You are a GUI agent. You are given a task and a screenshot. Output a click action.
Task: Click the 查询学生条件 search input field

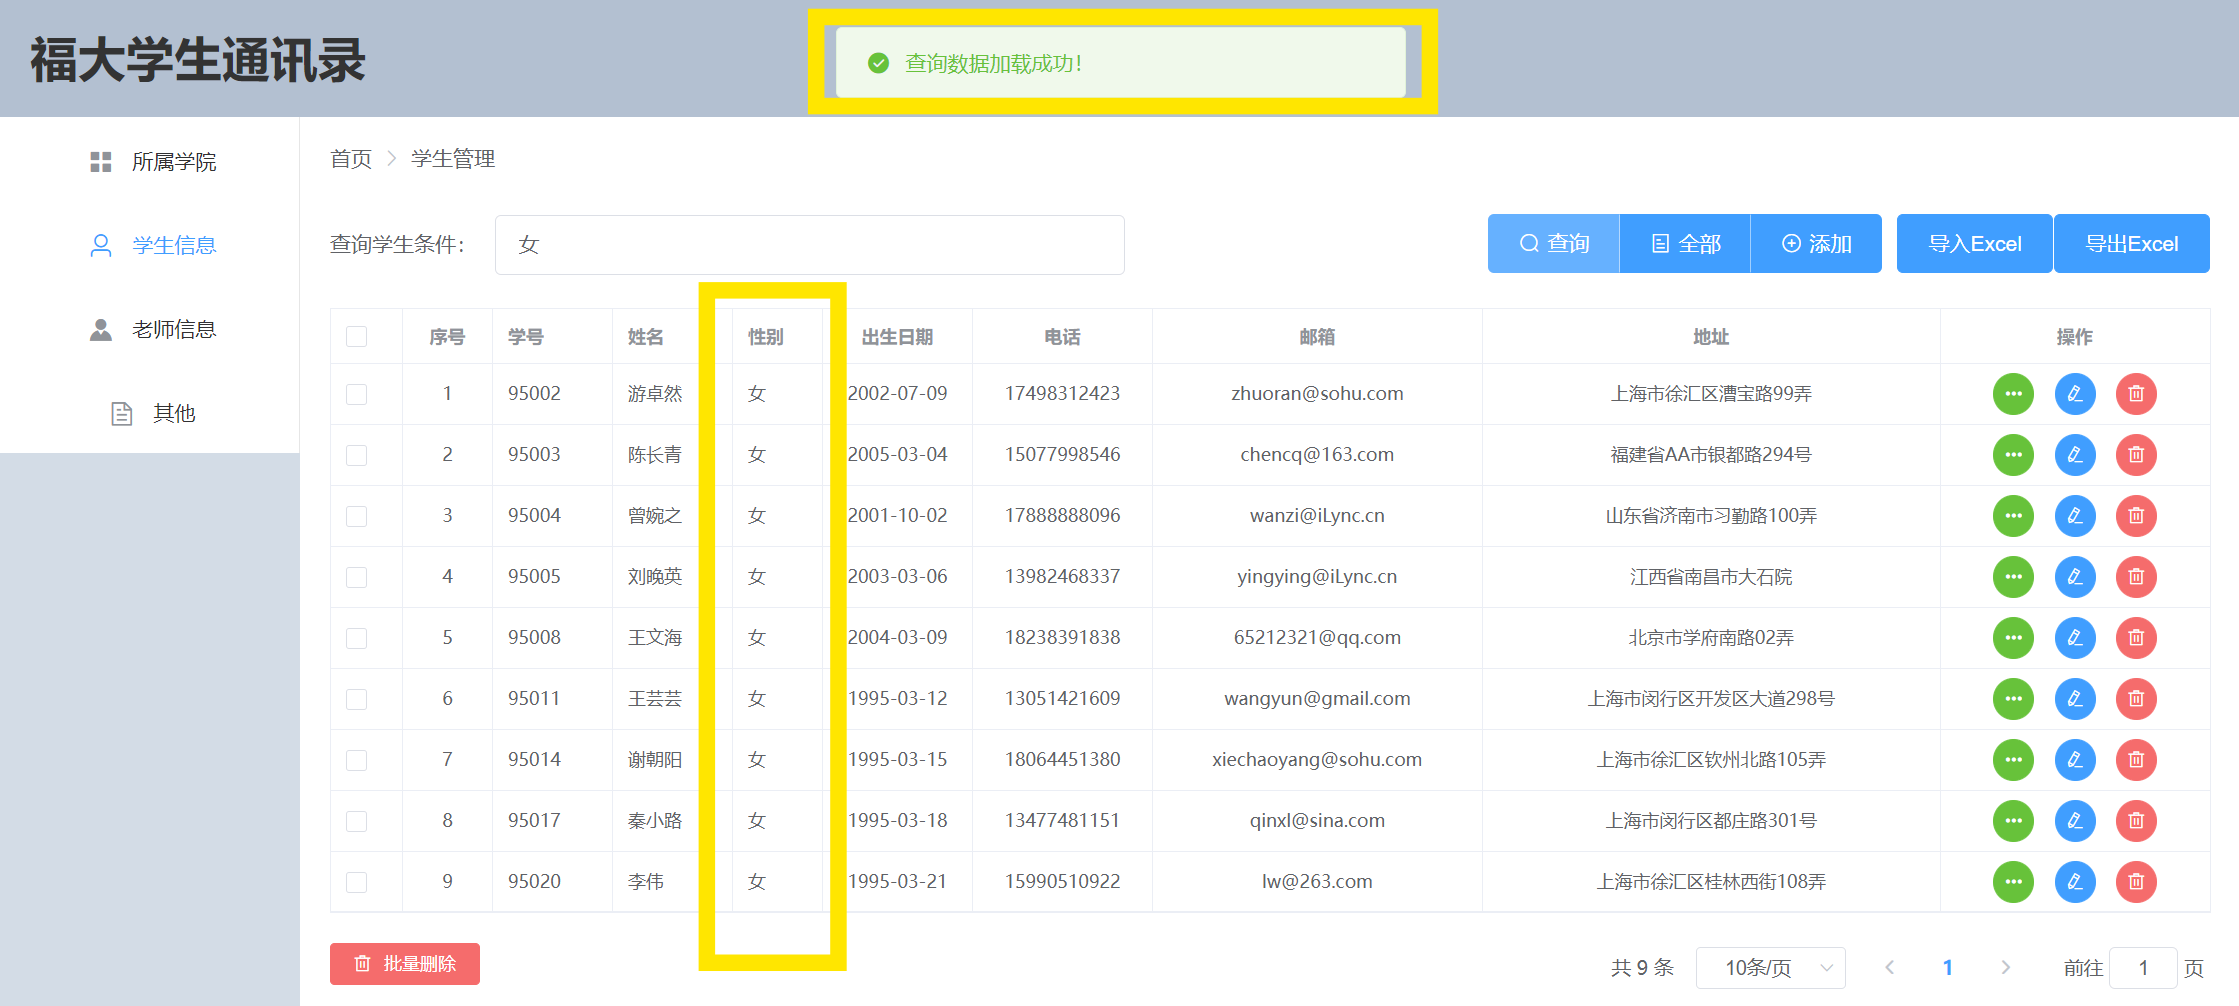(x=809, y=245)
